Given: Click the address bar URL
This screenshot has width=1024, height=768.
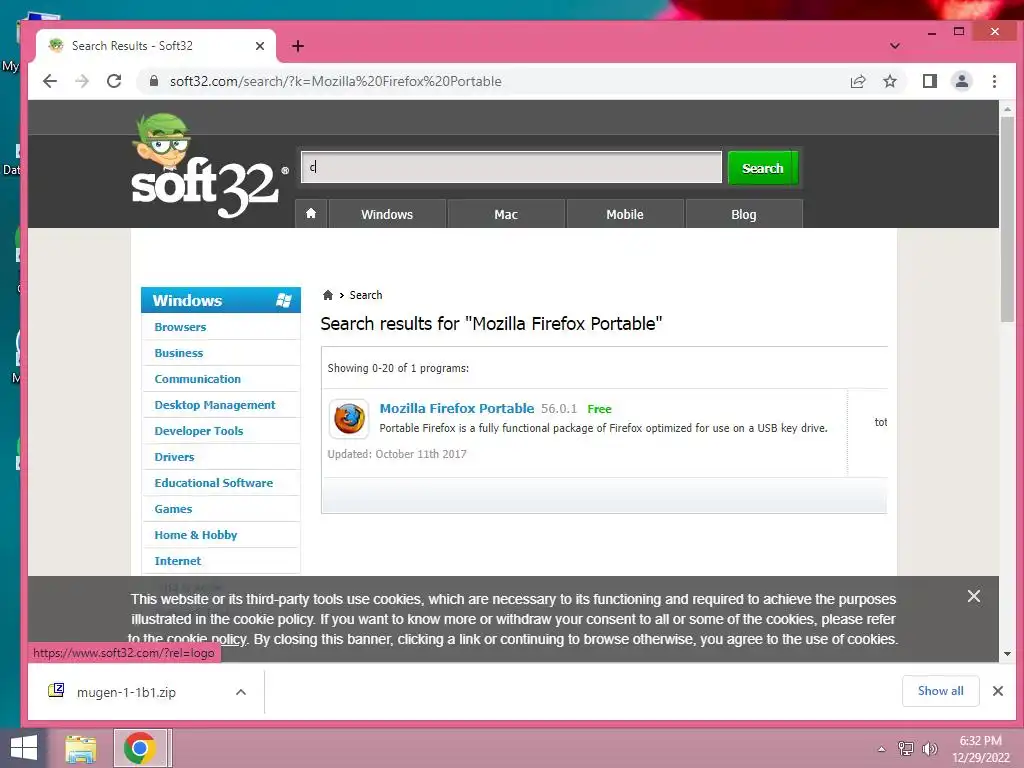Looking at the screenshot, I should [336, 81].
